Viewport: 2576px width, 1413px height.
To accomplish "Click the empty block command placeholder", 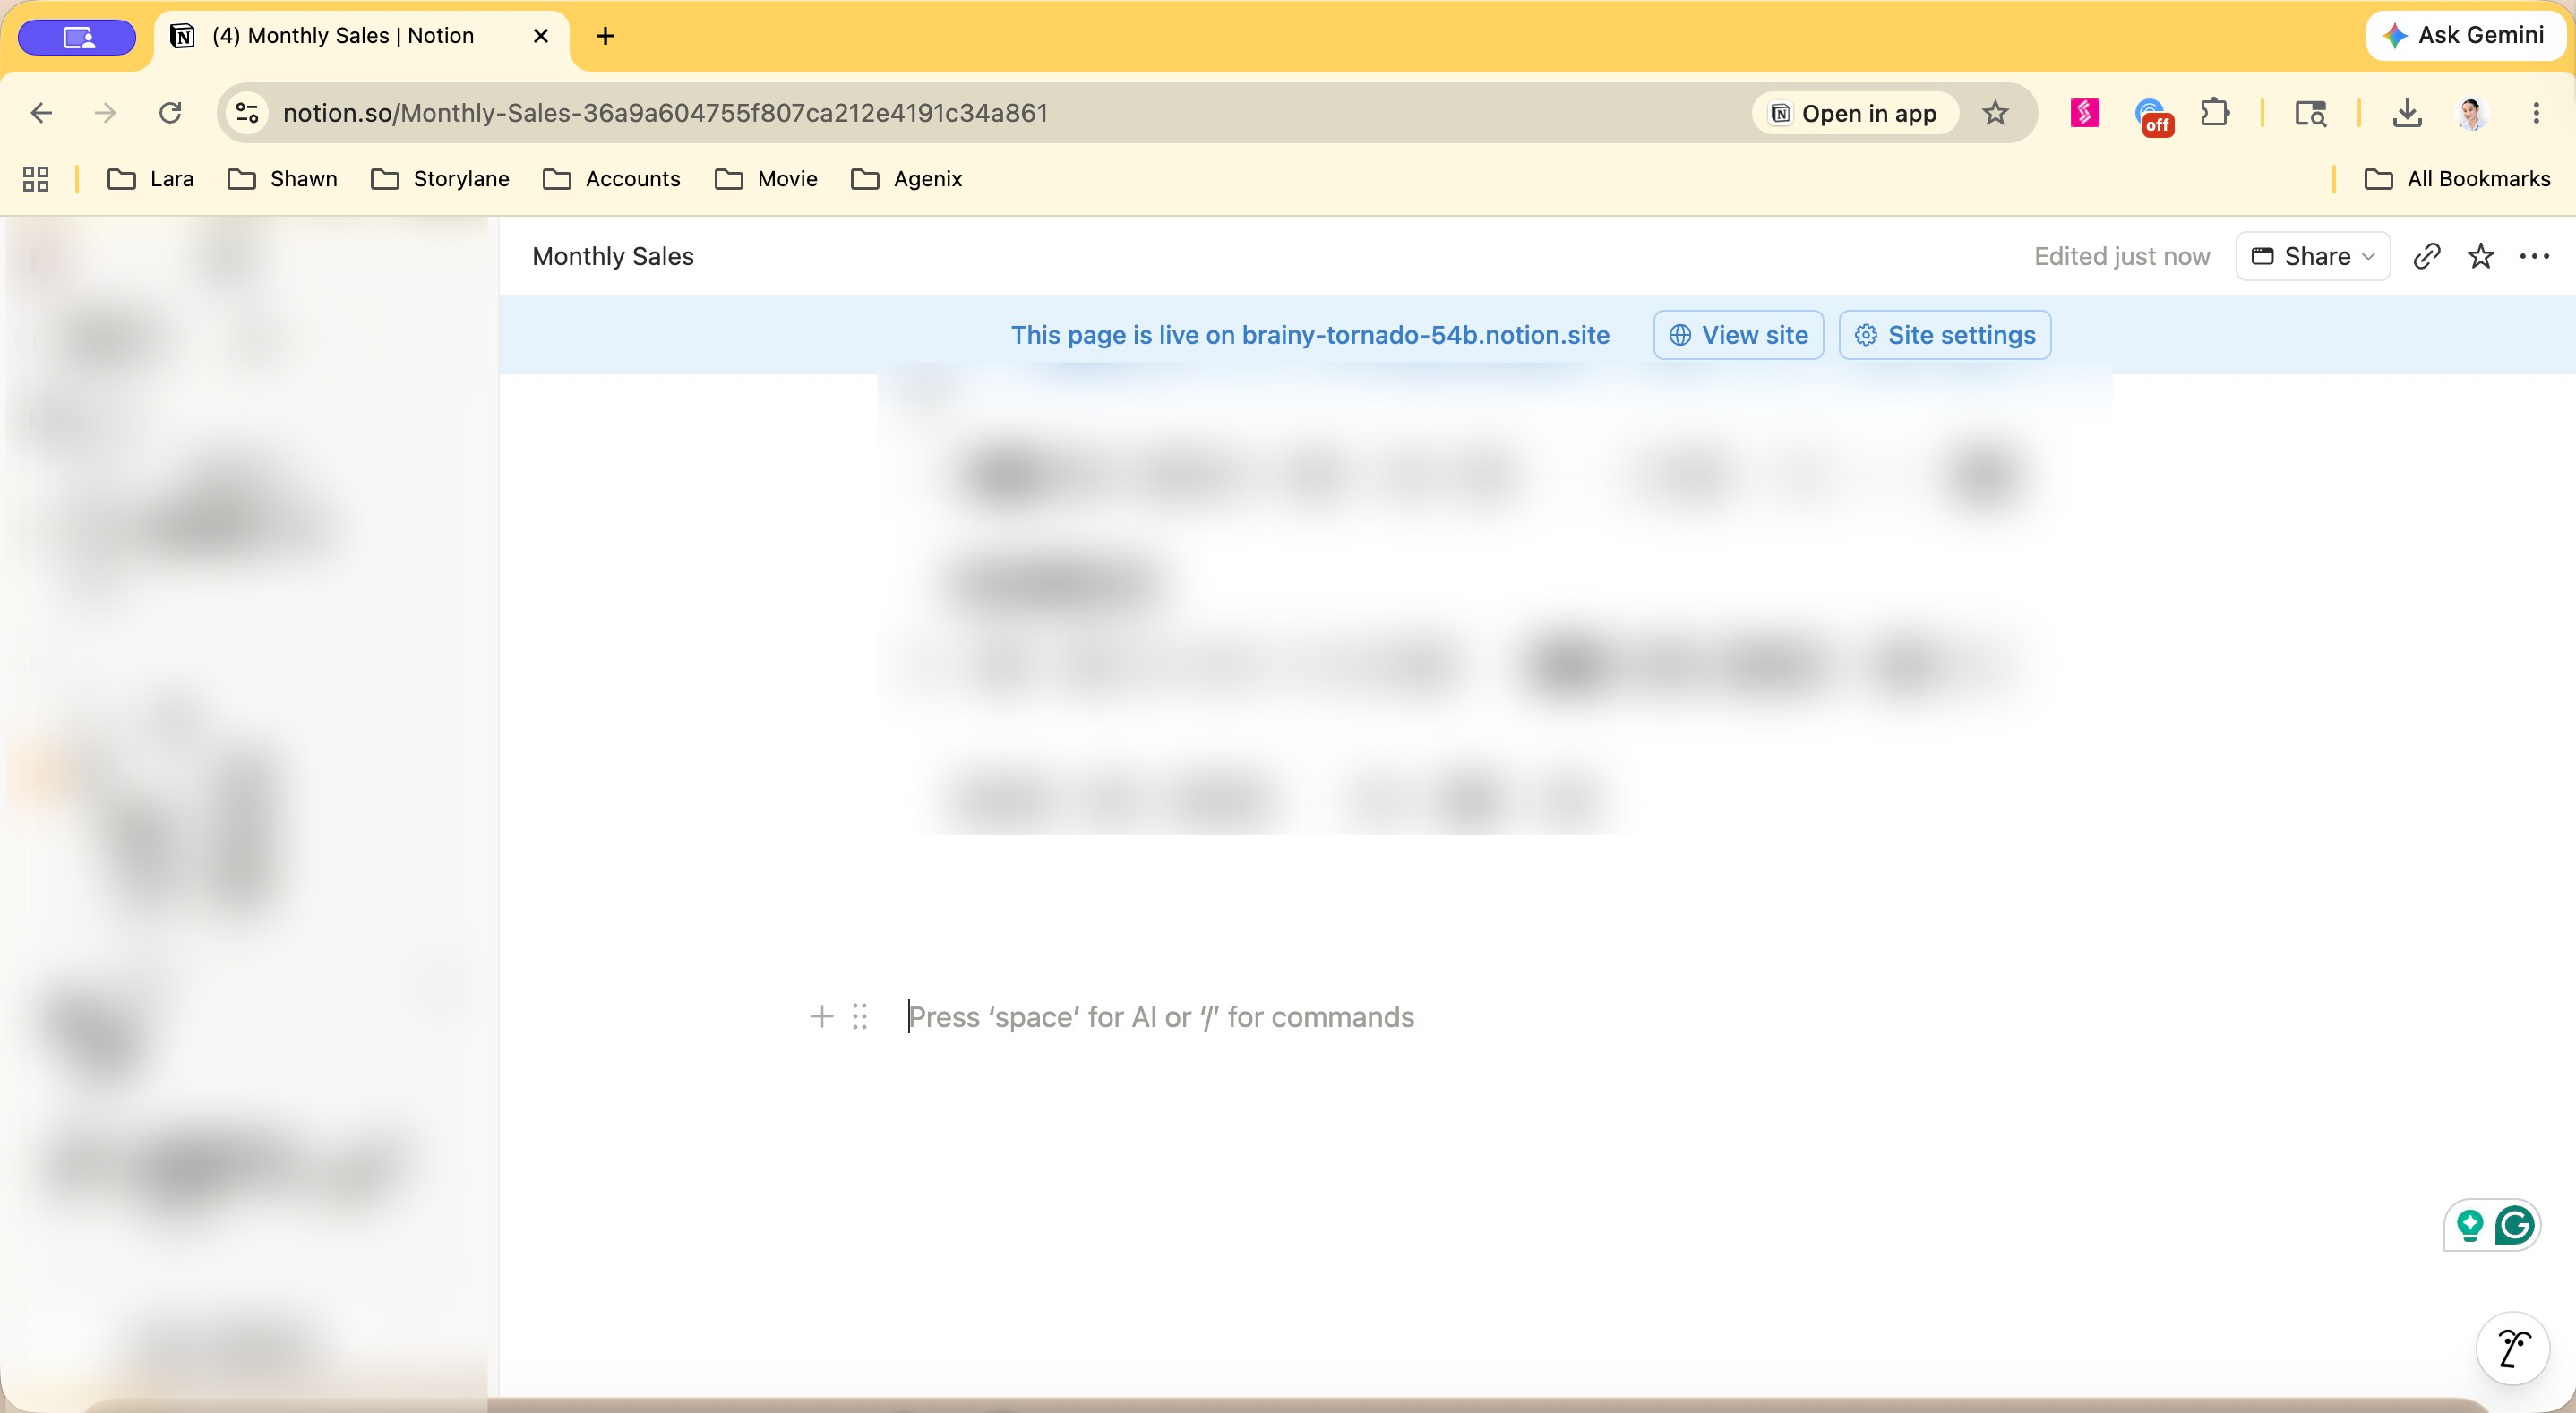I will (1161, 1017).
